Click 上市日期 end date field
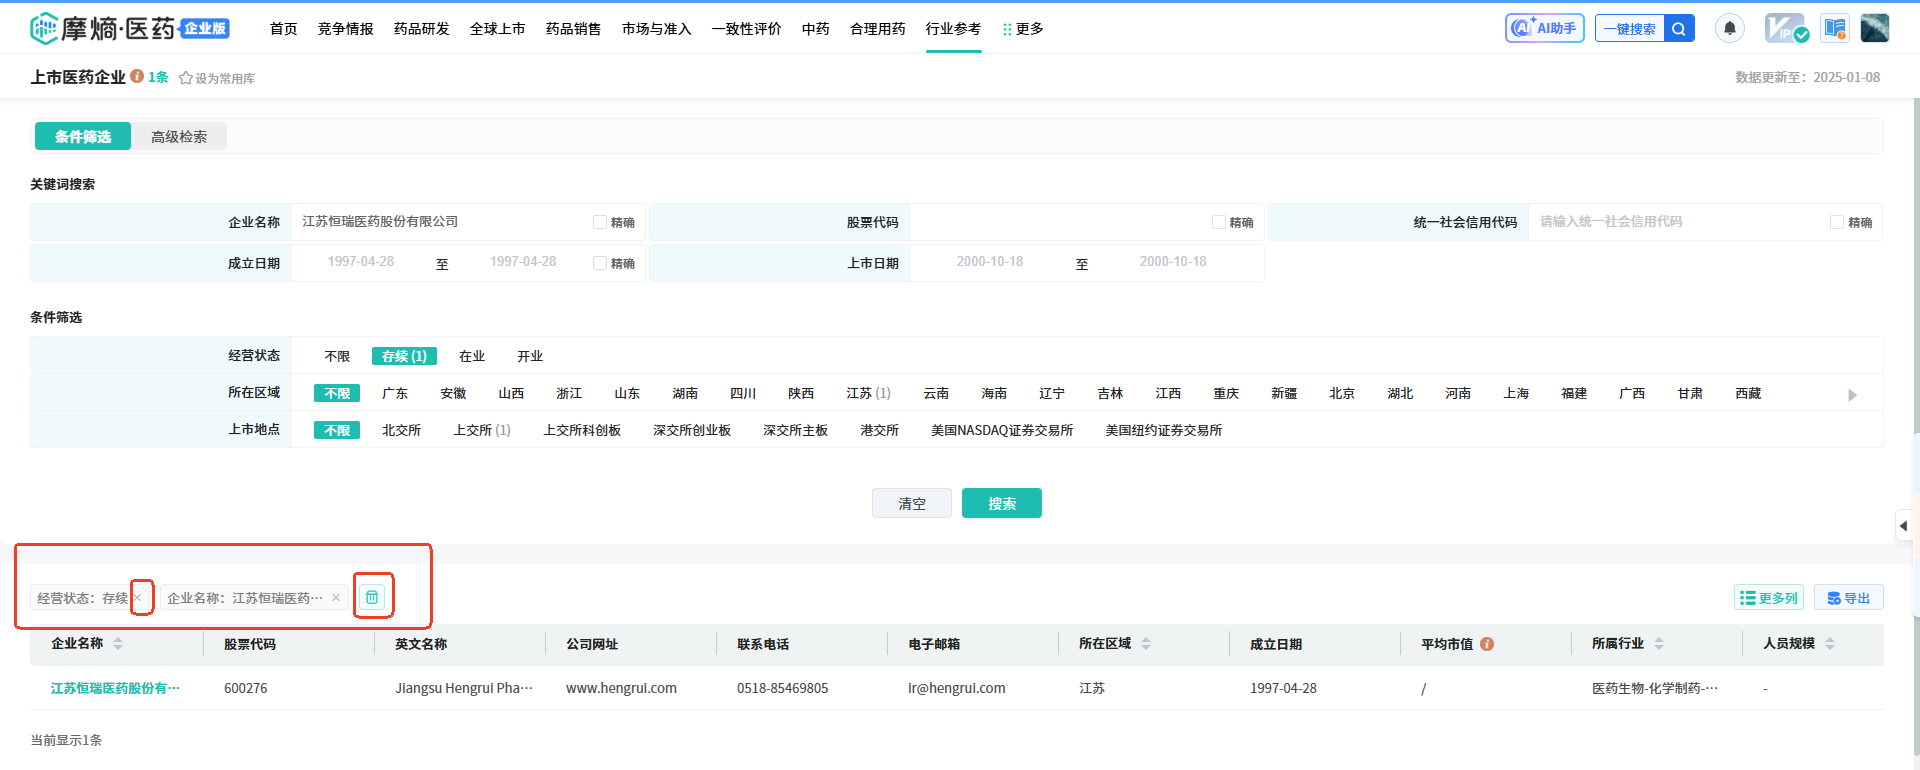This screenshot has height=770, width=1920. point(1173,262)
